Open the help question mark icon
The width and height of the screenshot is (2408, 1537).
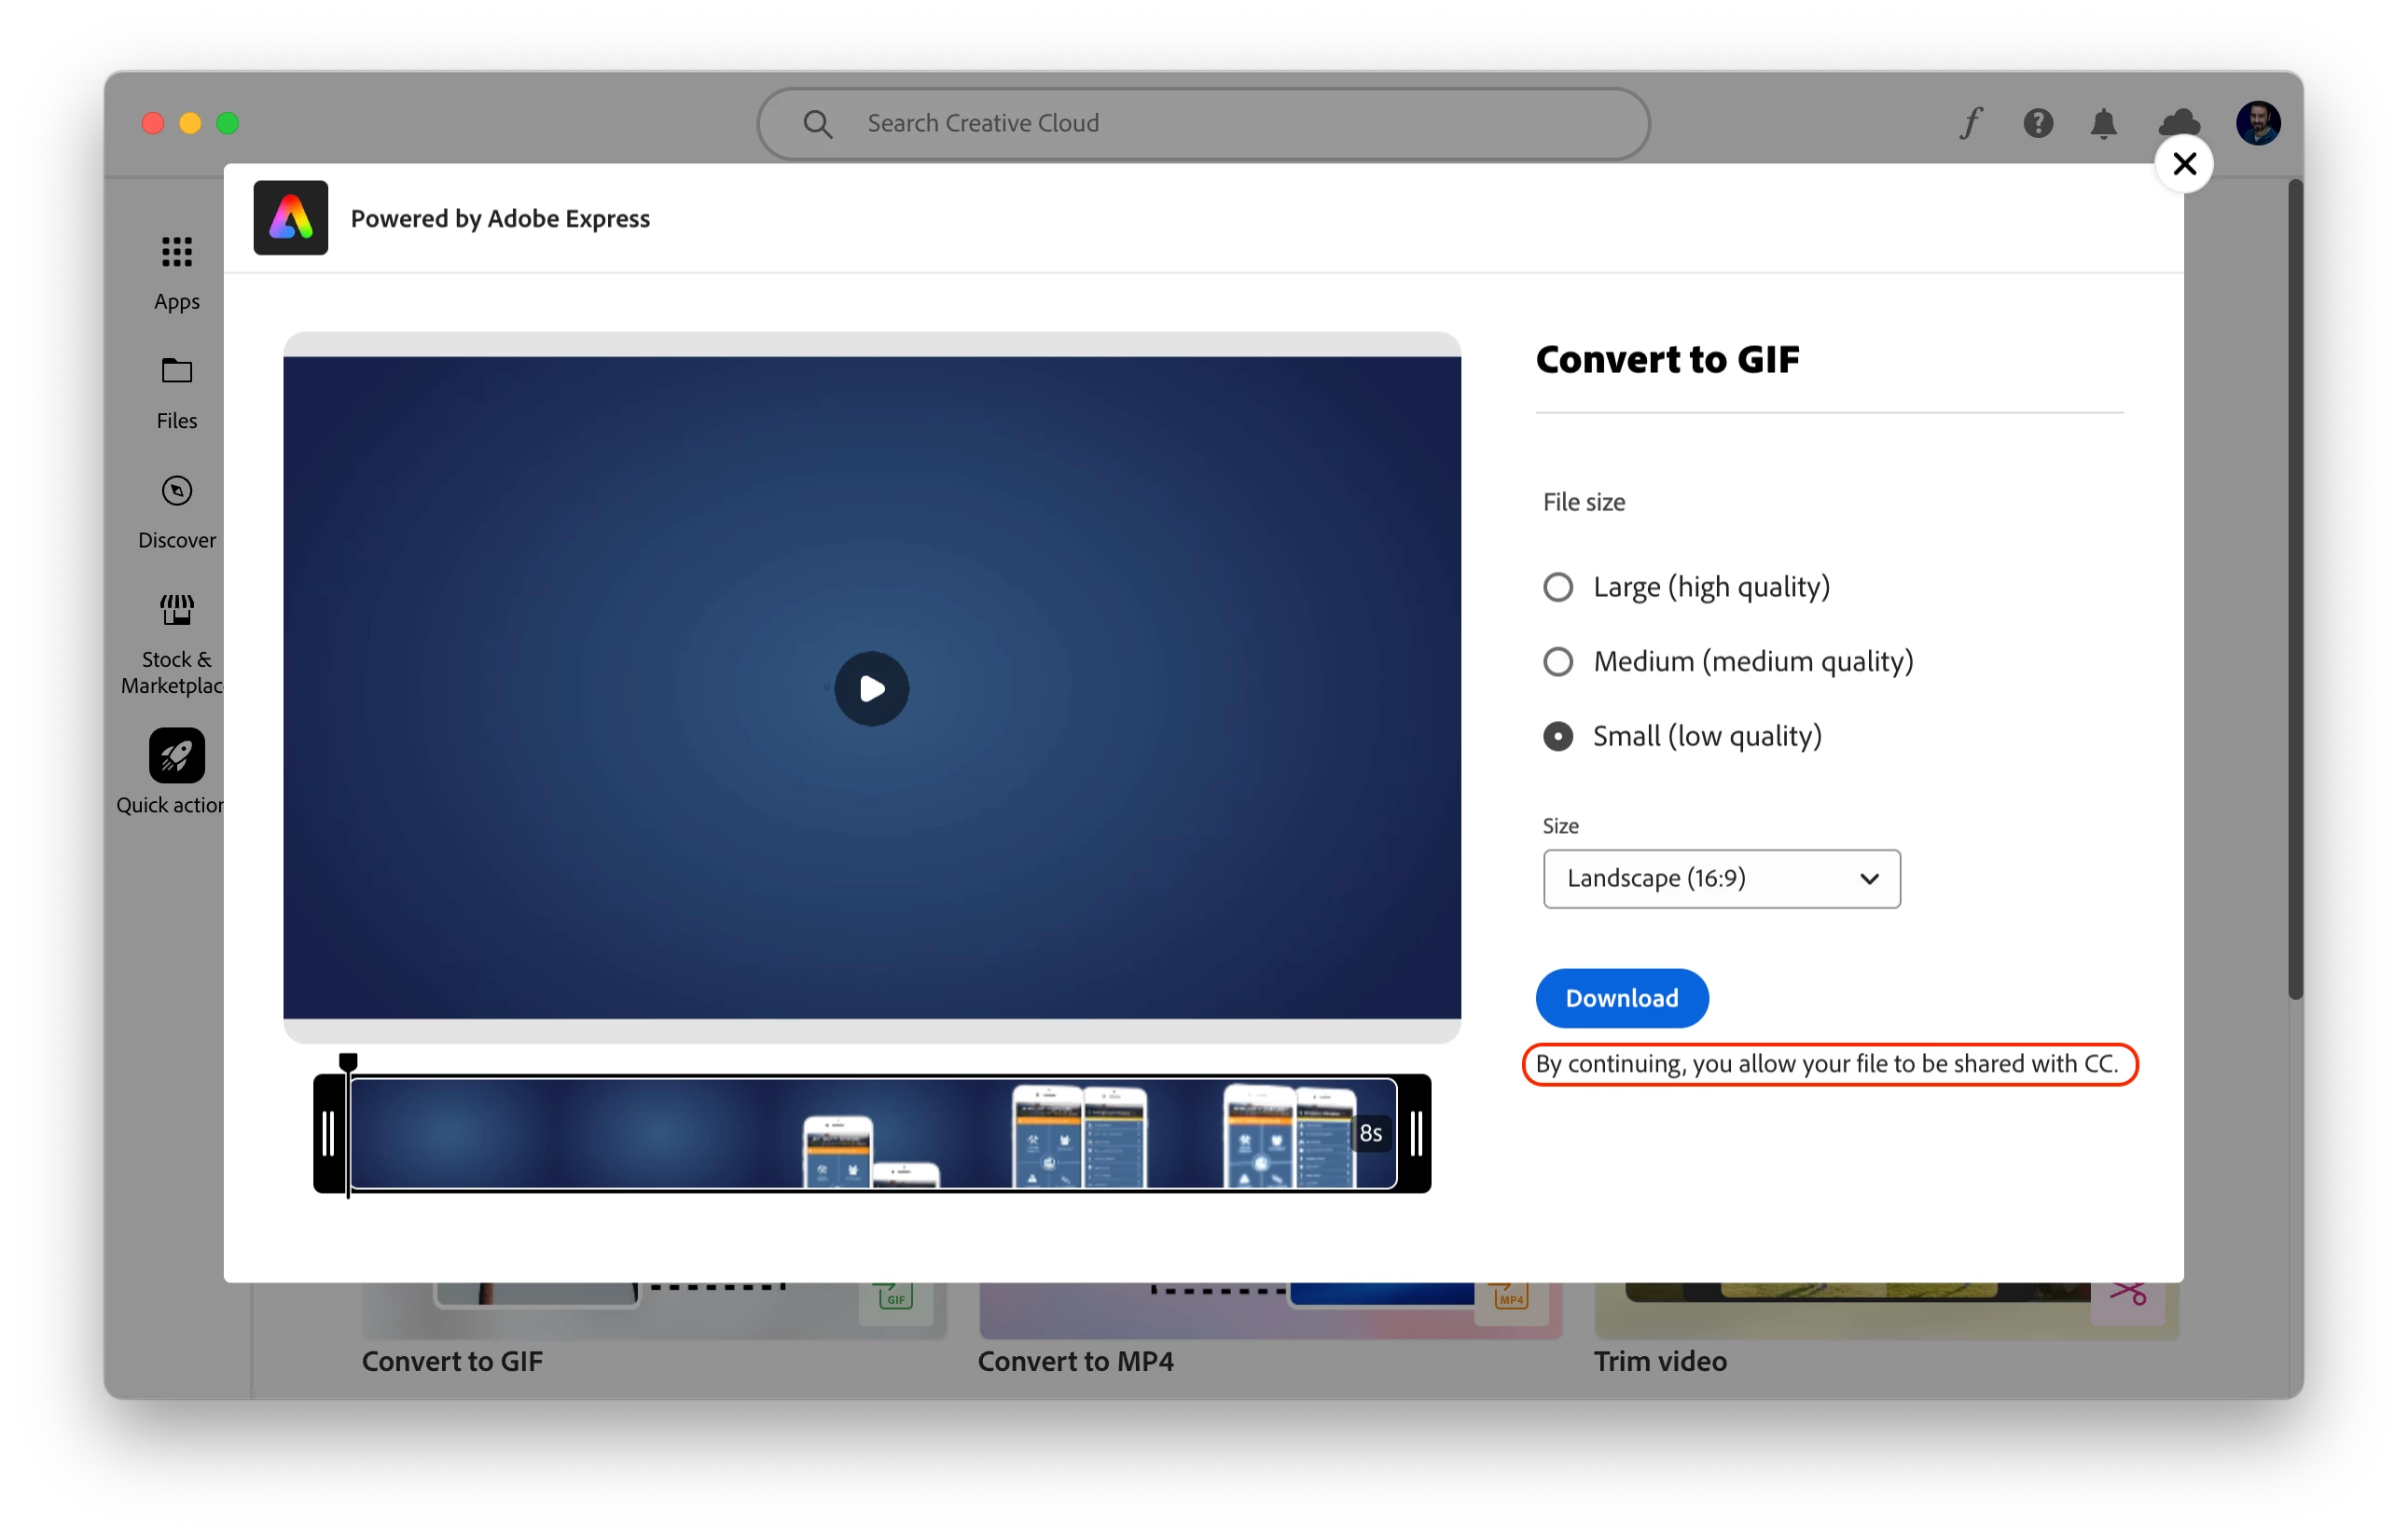(2037, 123)
